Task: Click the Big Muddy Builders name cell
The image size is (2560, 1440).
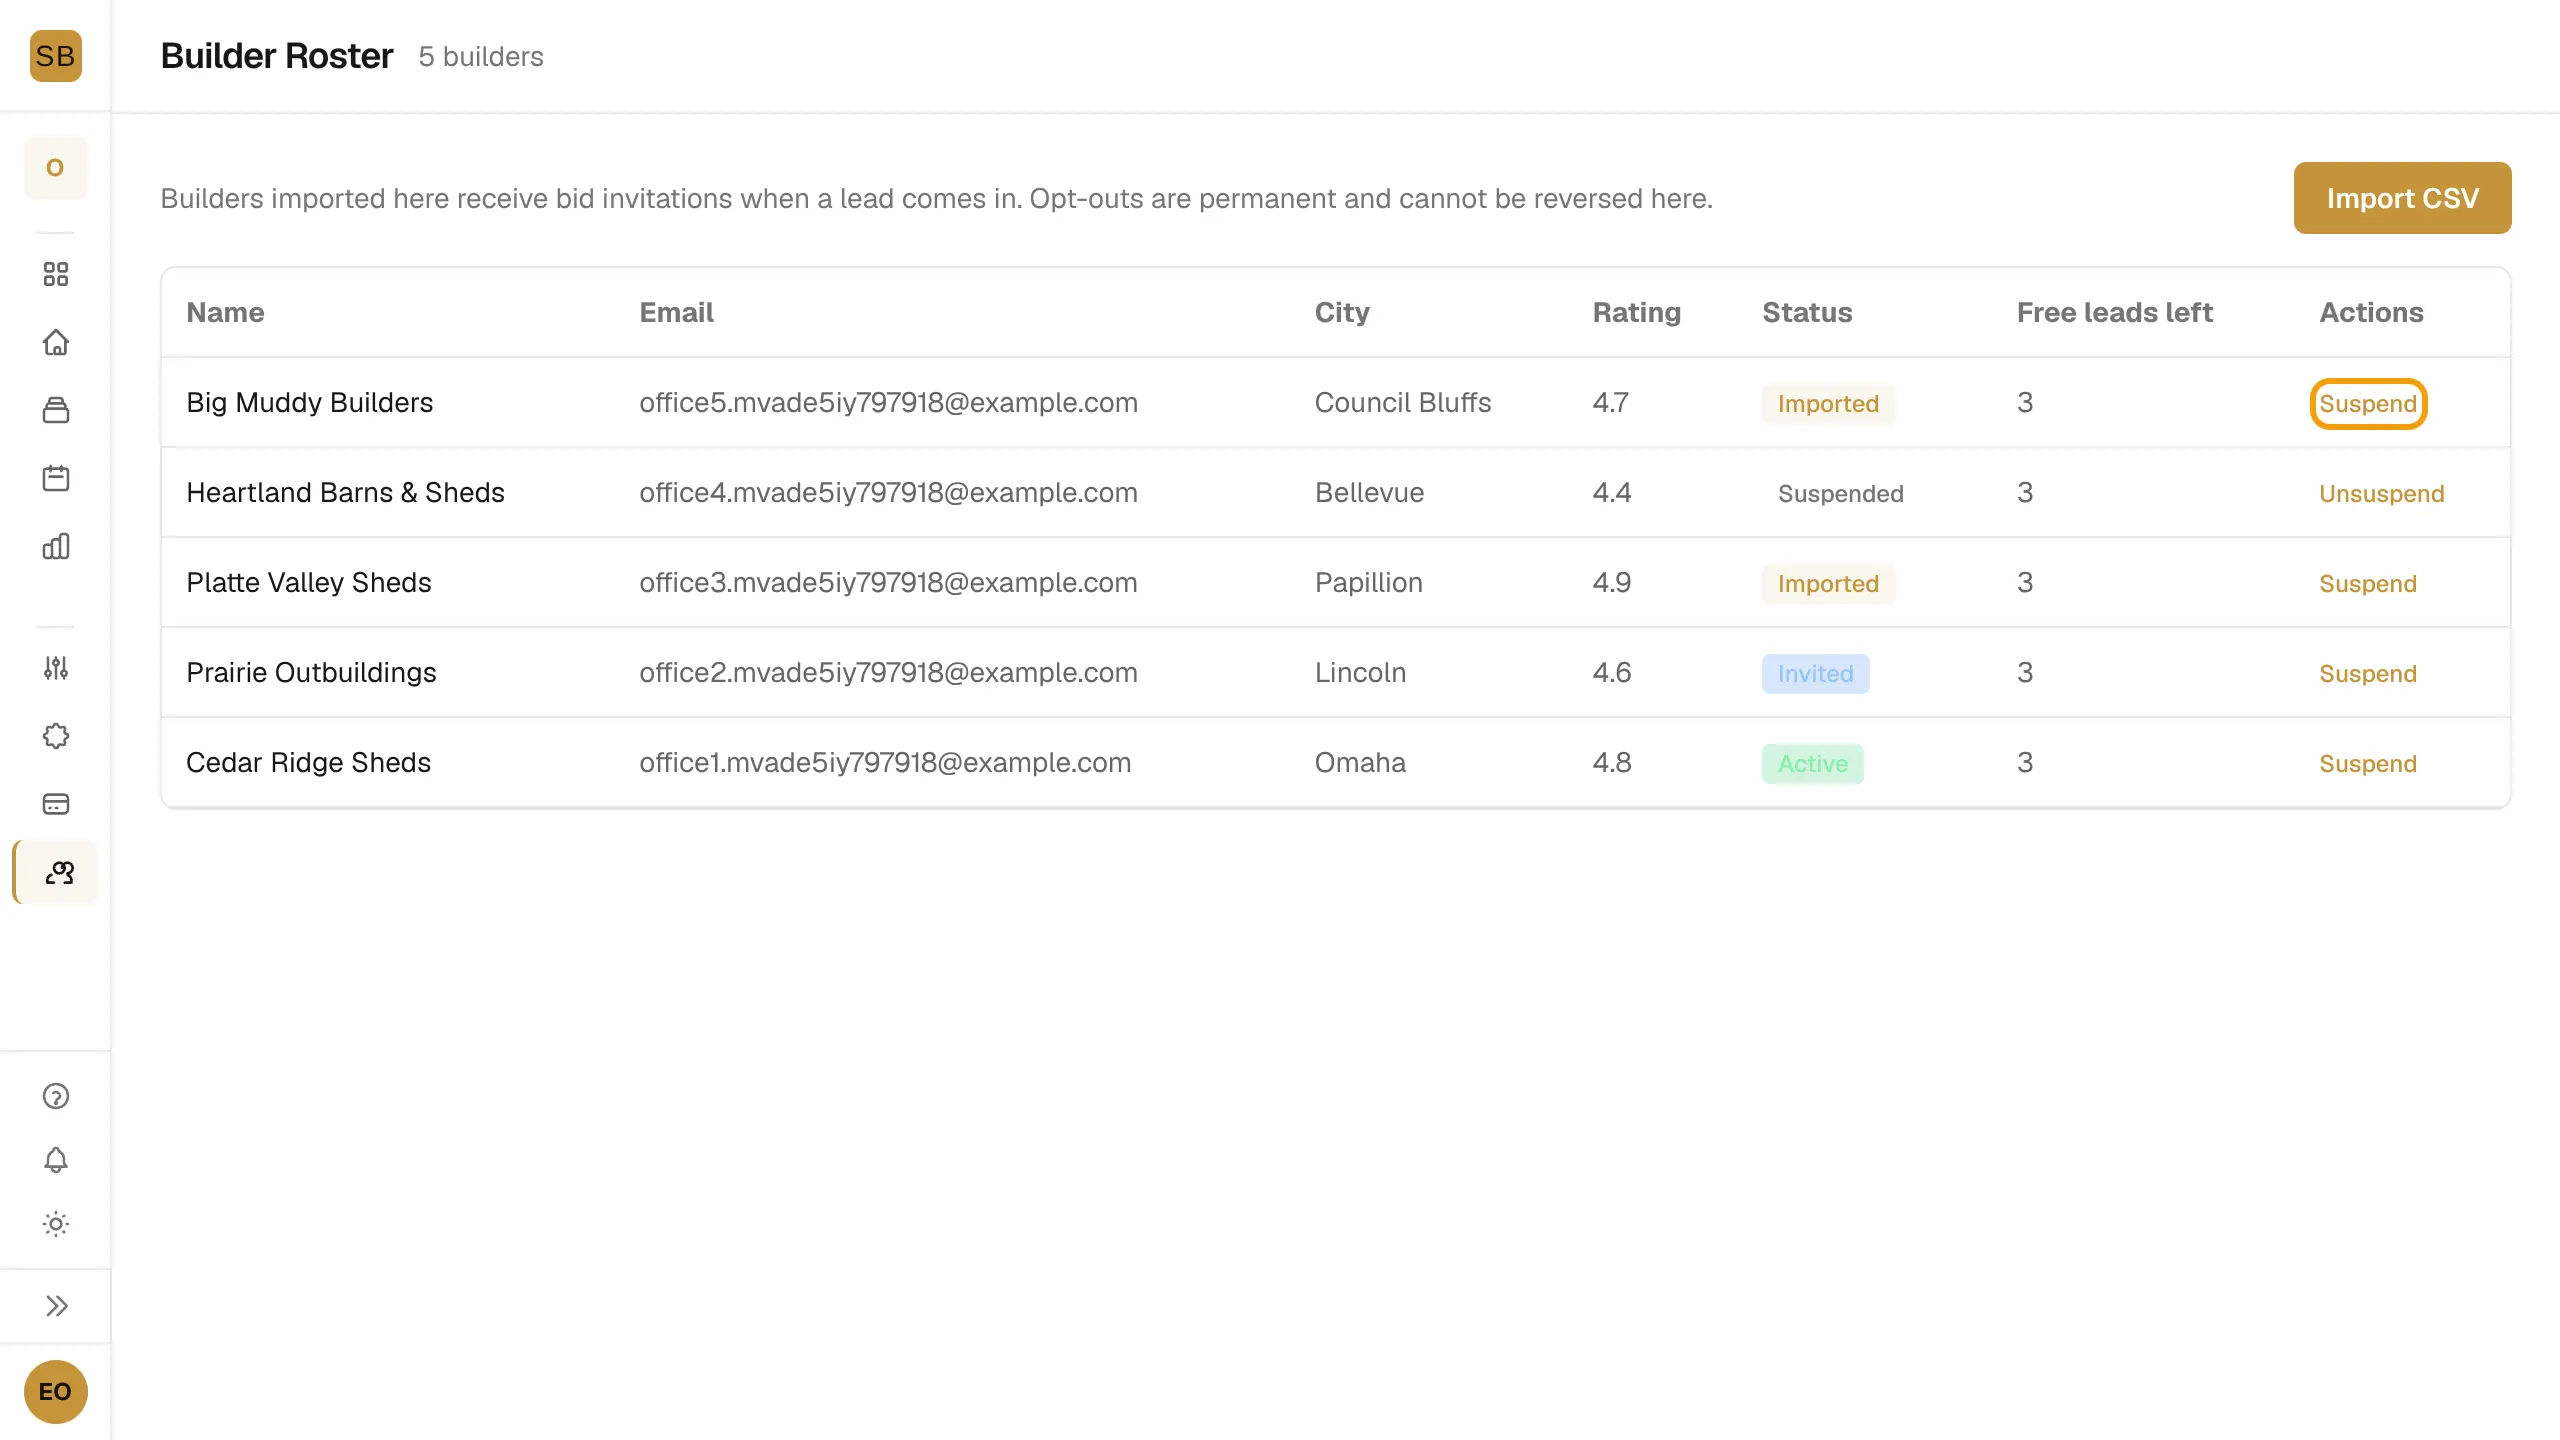Action: (309, 402)
